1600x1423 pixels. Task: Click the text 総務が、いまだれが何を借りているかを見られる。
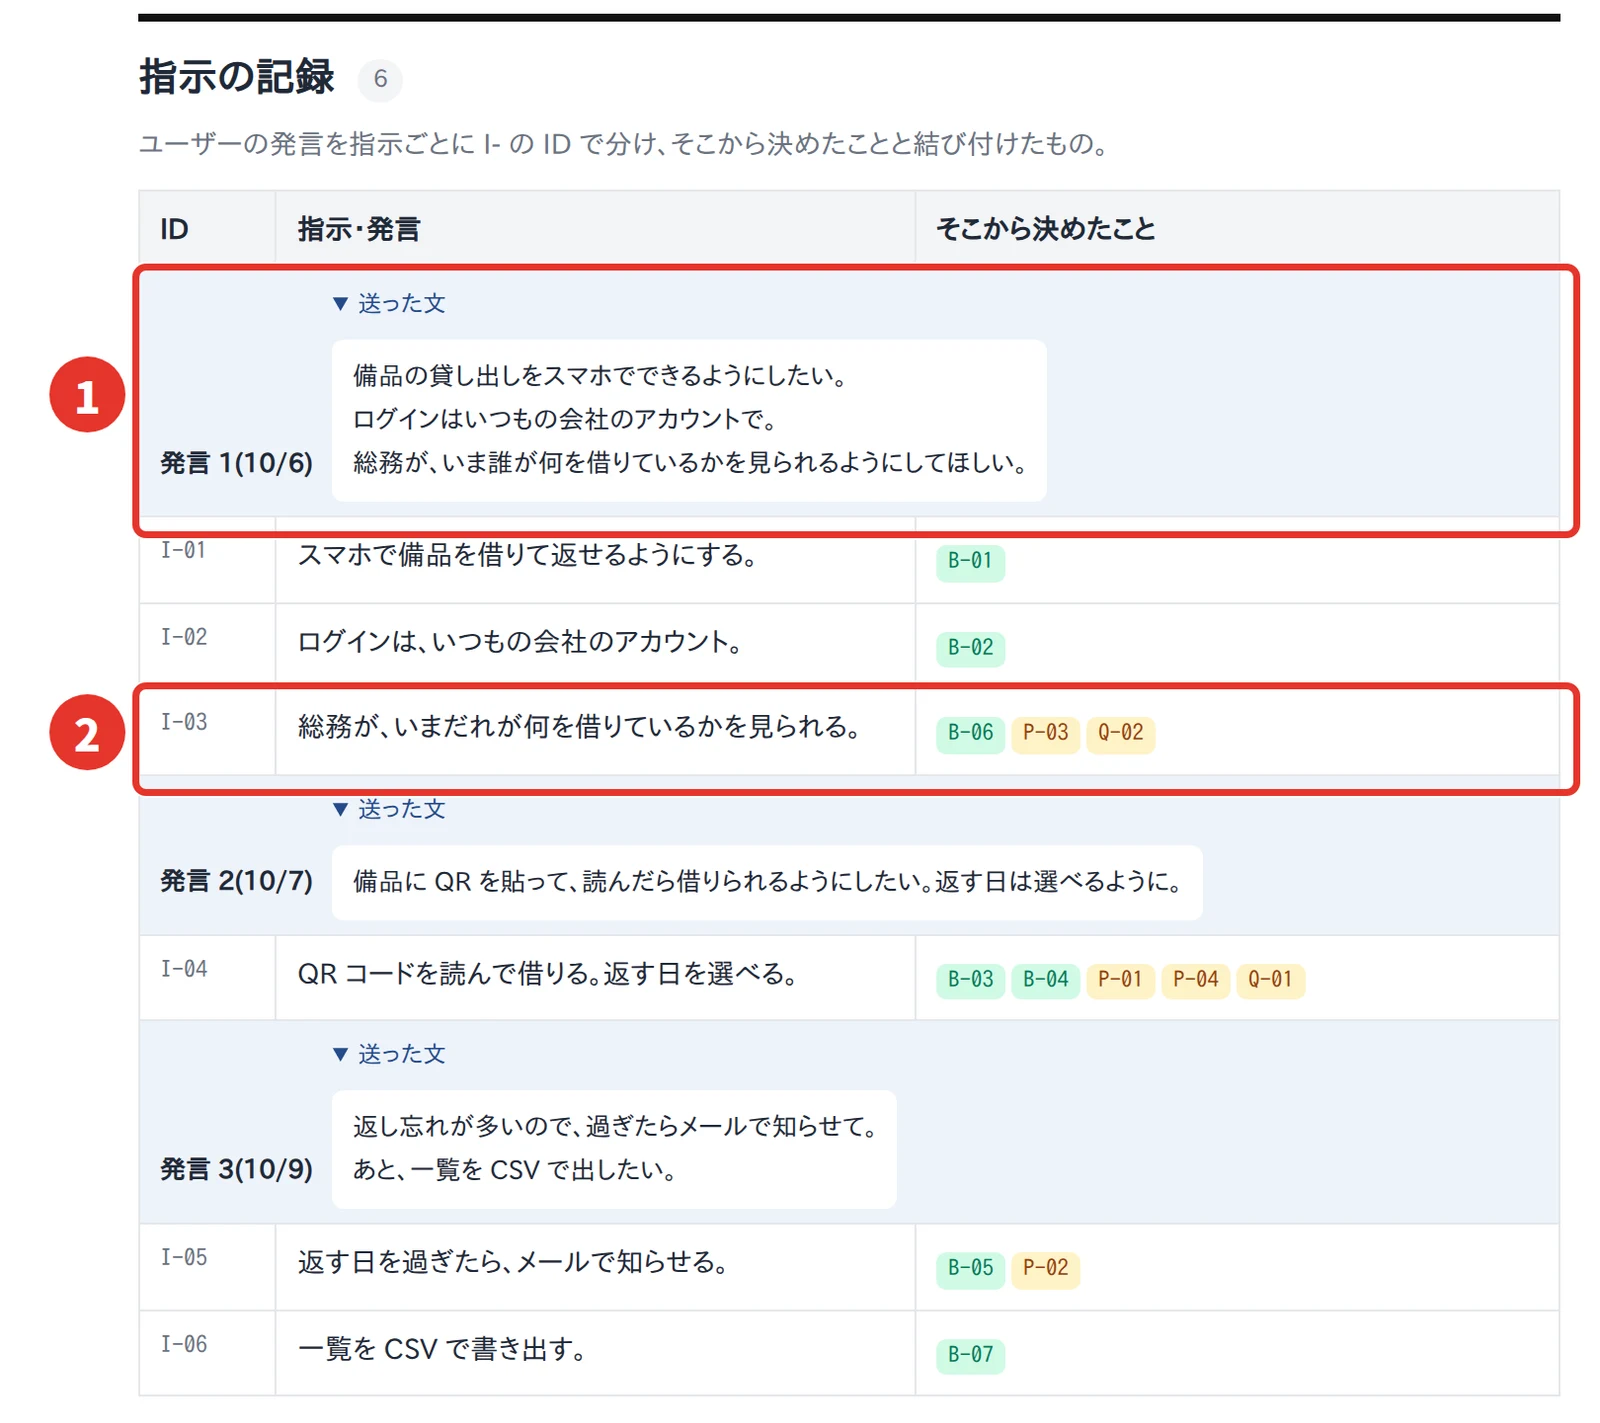tap(581, 727)
